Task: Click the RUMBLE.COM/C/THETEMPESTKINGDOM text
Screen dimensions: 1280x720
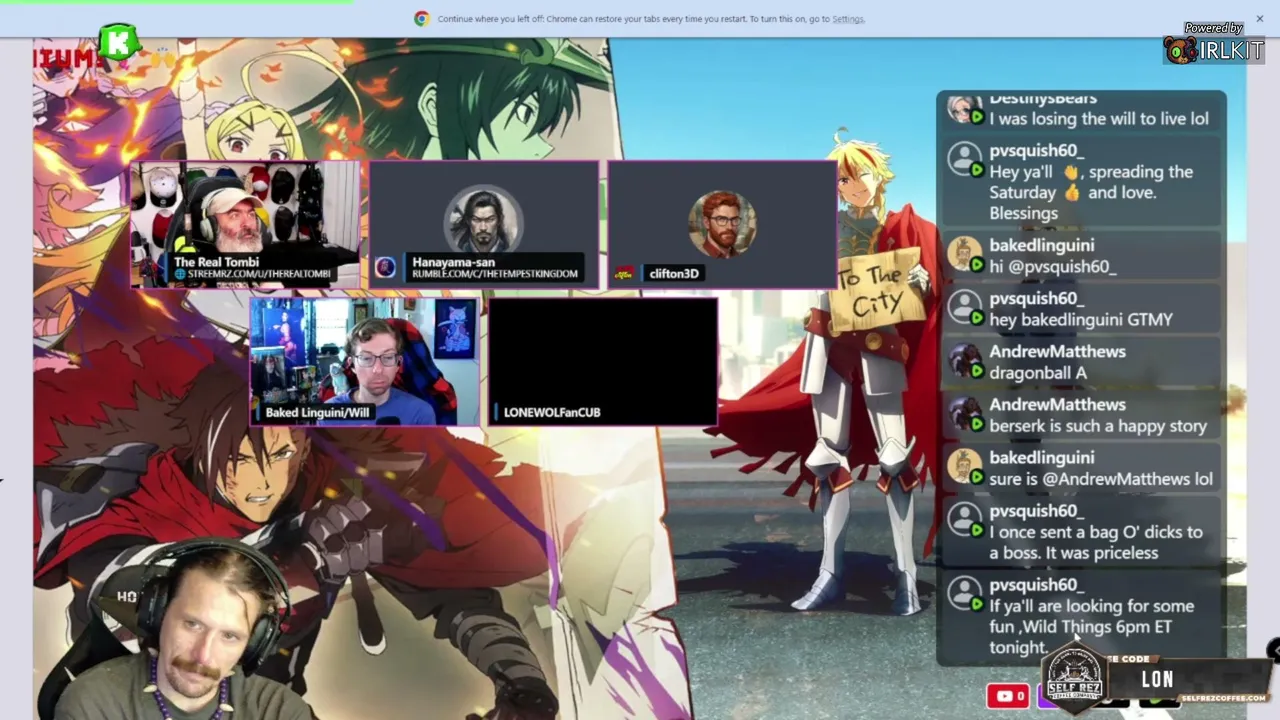Action: click(x=495, y=274)
